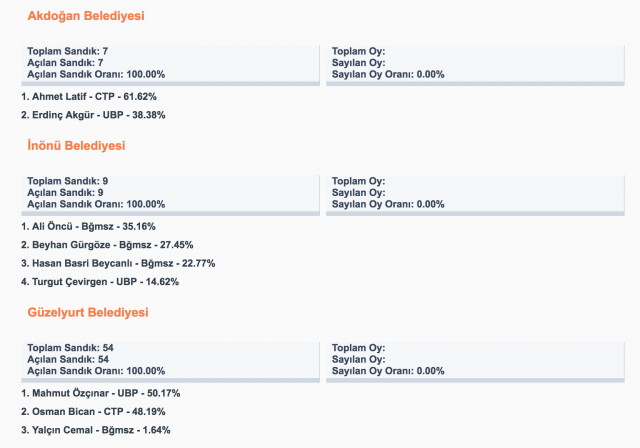This screenshot has height=448, width=640.
Task: Click Hasan Basri Beycanlı's result entry
Action: click(x=118, y=264)
